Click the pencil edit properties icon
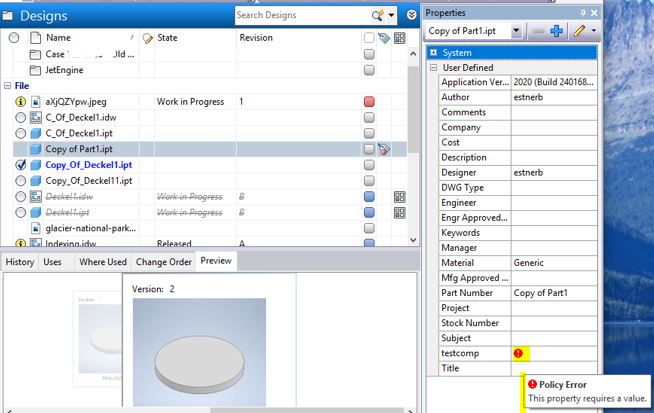Screen dimensions: 654x413 click(579, 30)
